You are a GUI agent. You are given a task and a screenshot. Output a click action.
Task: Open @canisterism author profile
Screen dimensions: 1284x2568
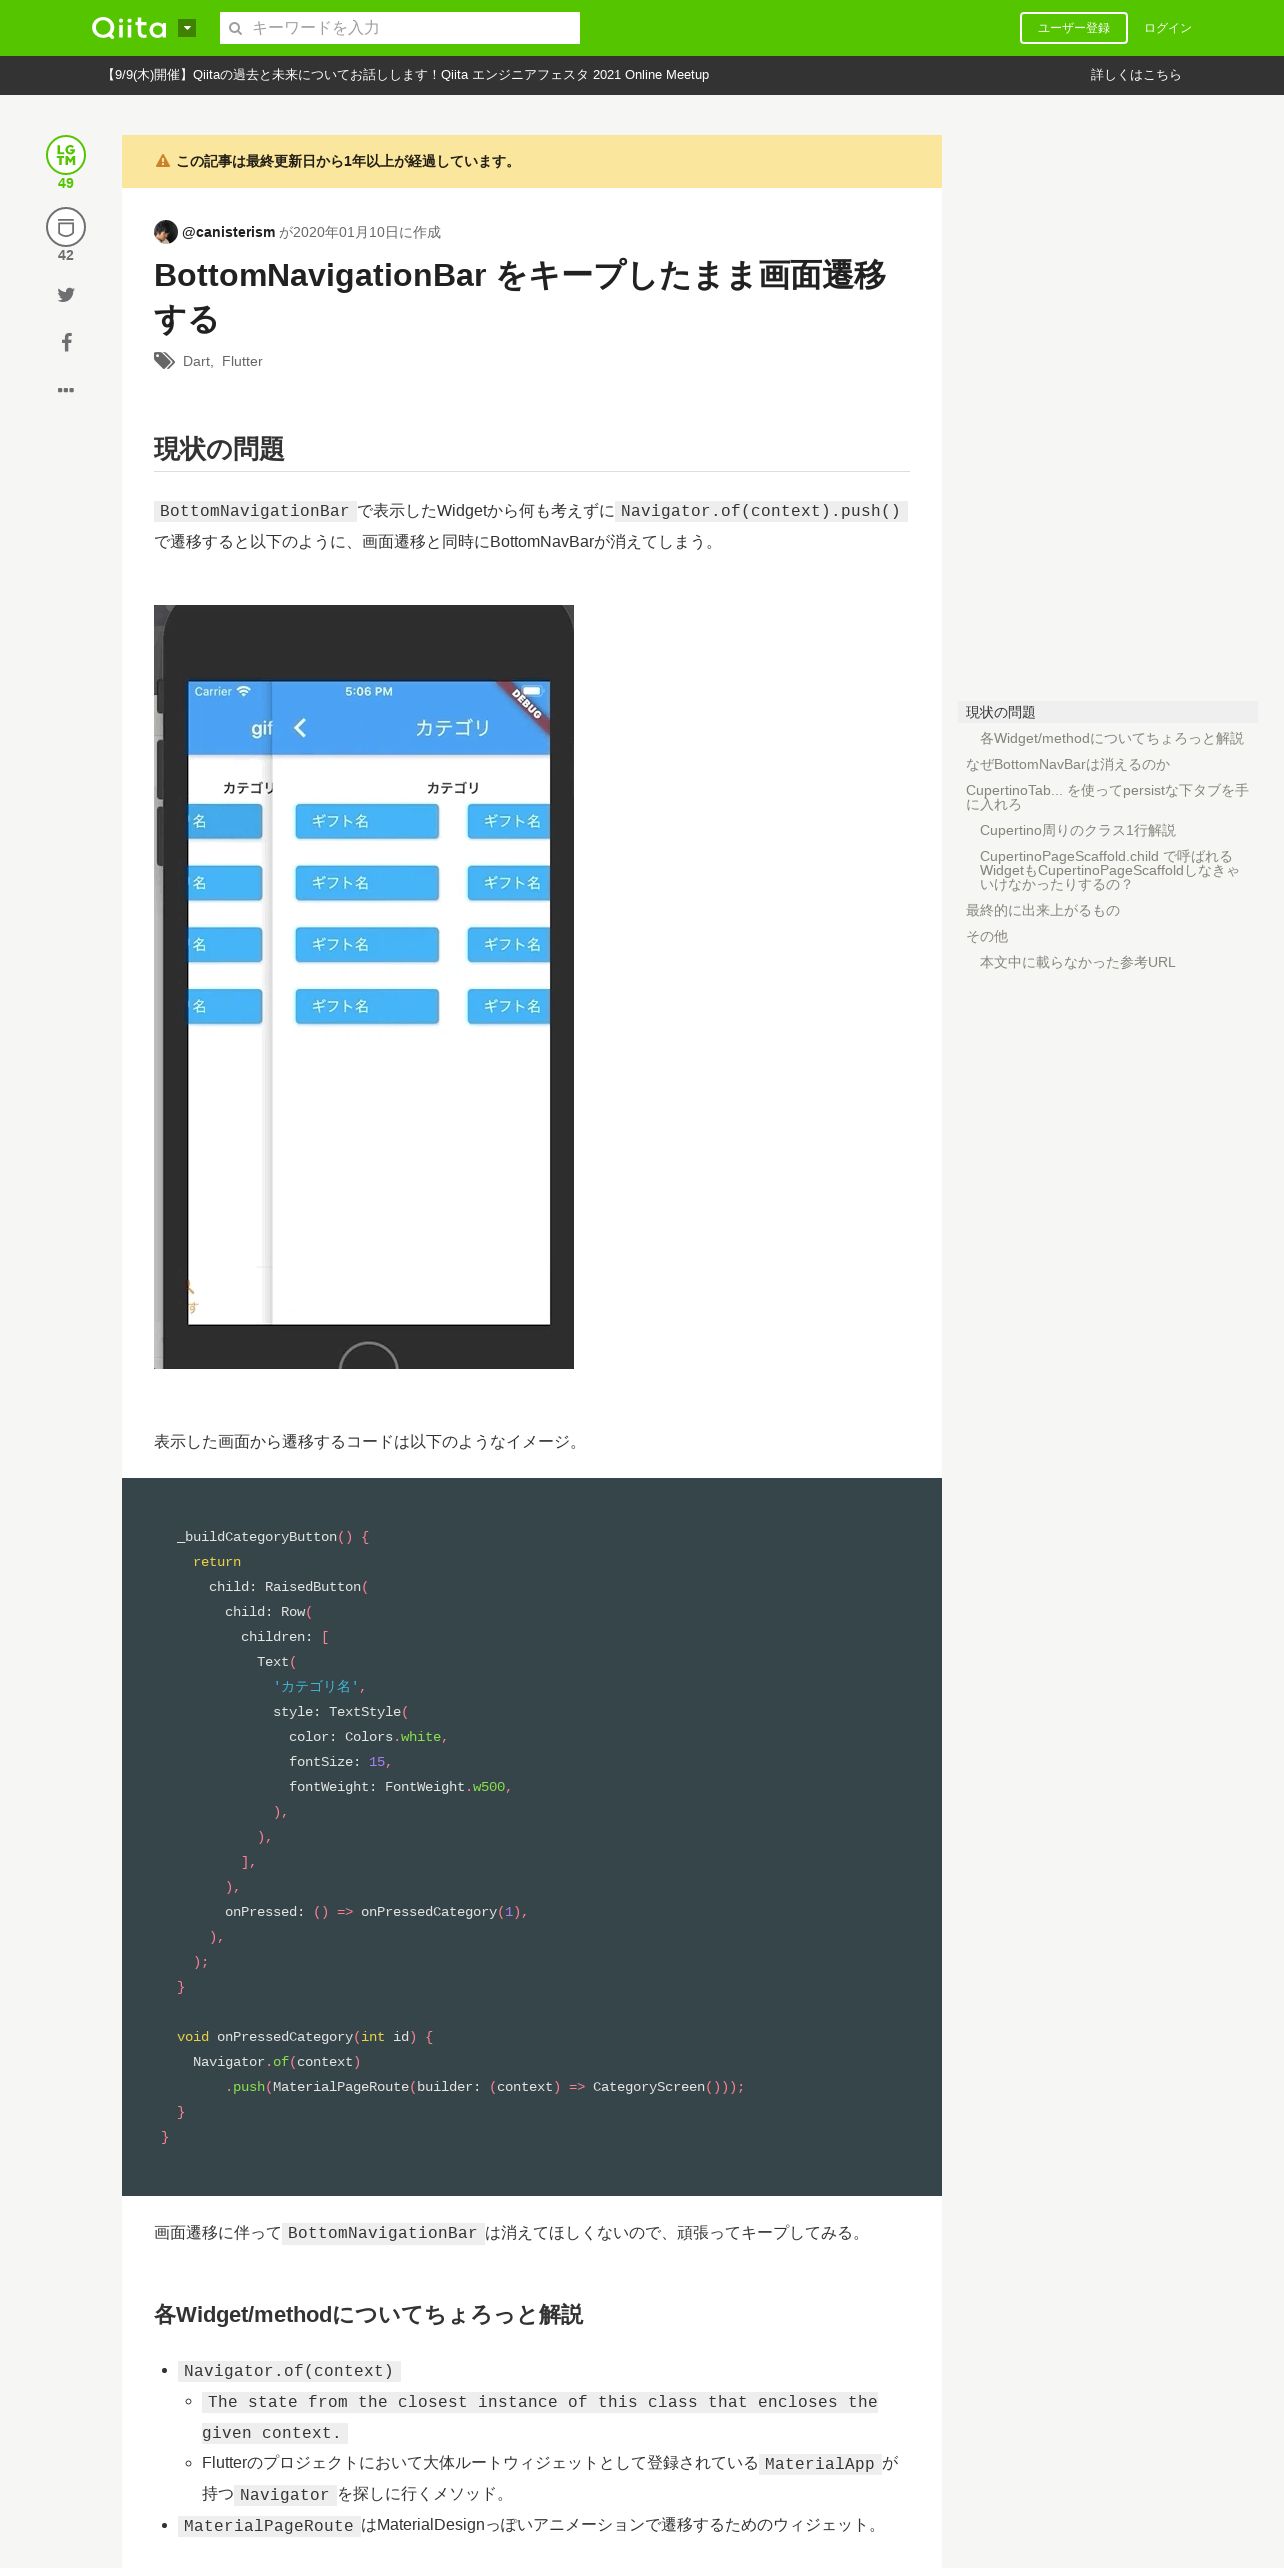[x=228, y=232]
